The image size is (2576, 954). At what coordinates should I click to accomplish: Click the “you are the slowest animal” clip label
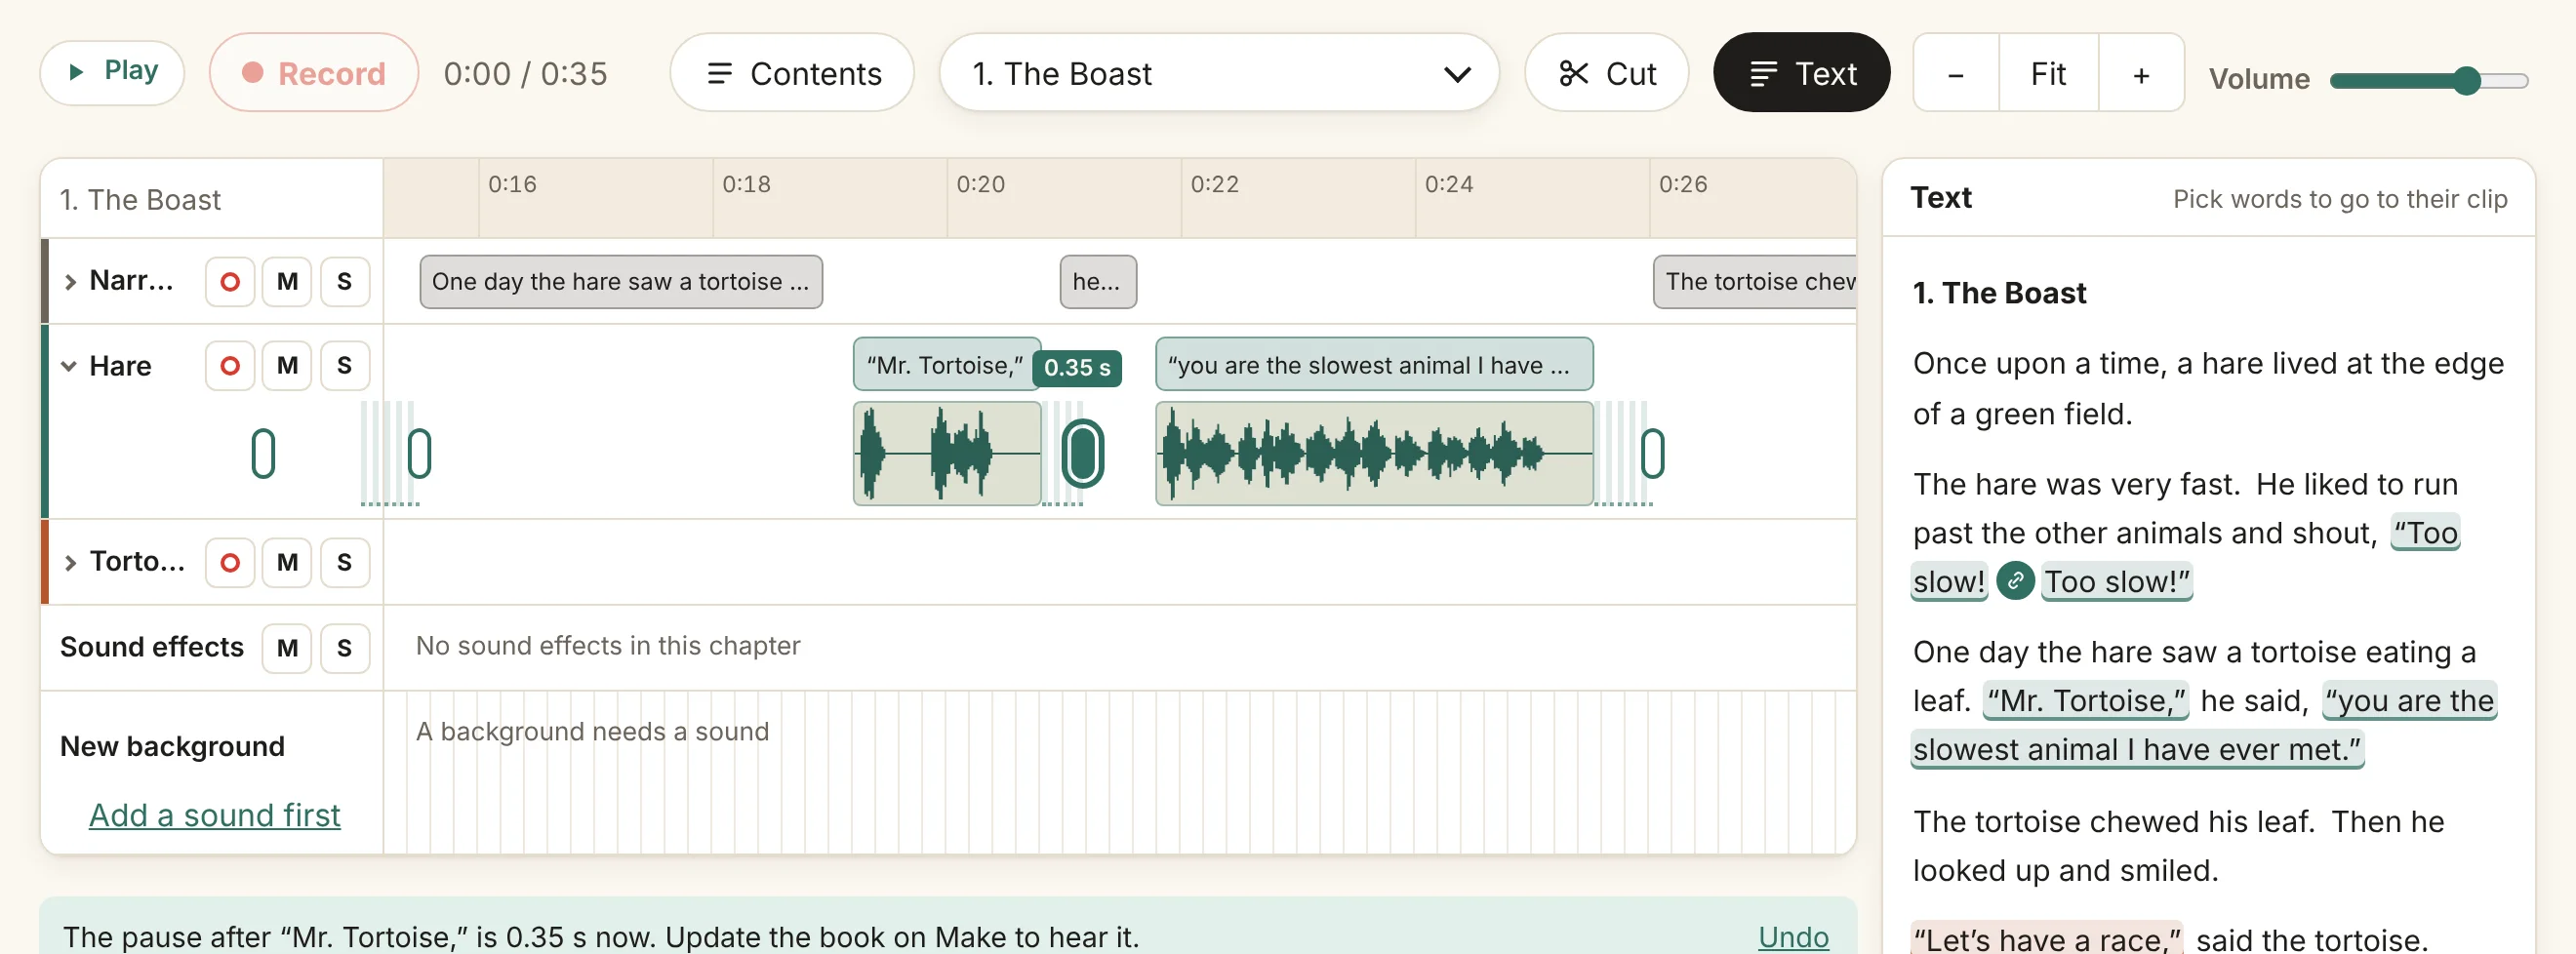[1374, 365]
